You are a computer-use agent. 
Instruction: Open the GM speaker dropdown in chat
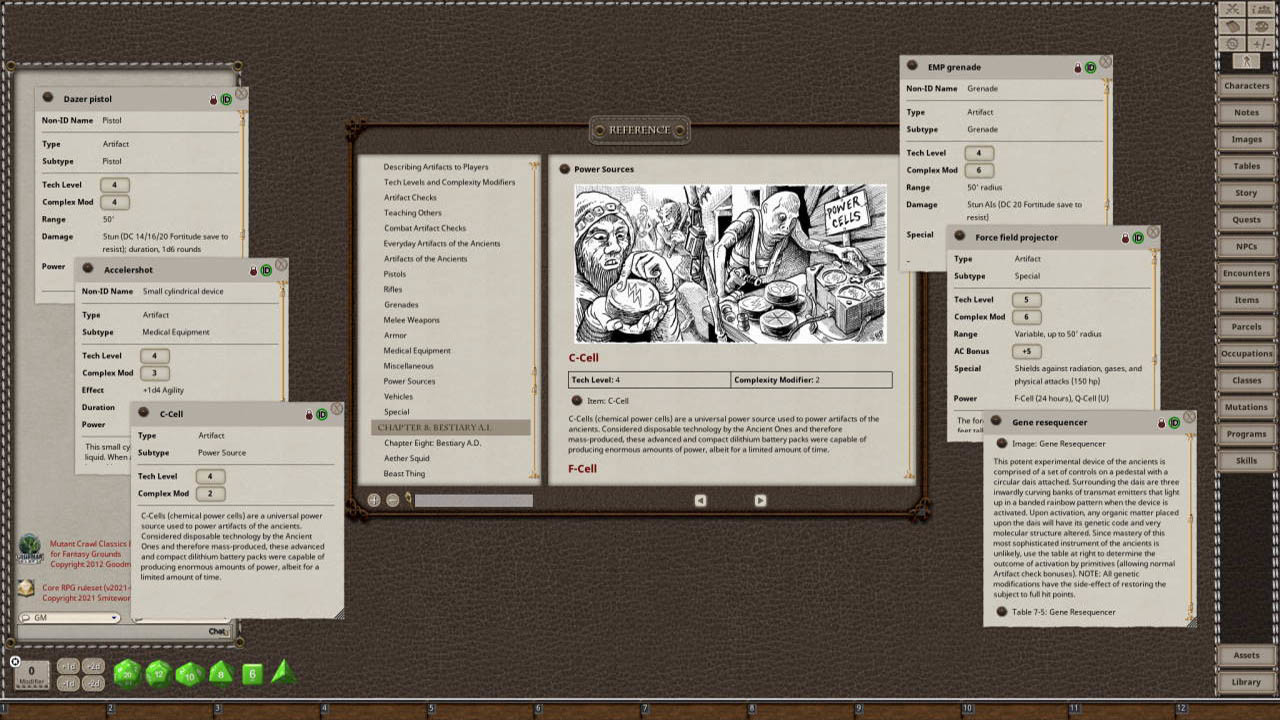70,618
